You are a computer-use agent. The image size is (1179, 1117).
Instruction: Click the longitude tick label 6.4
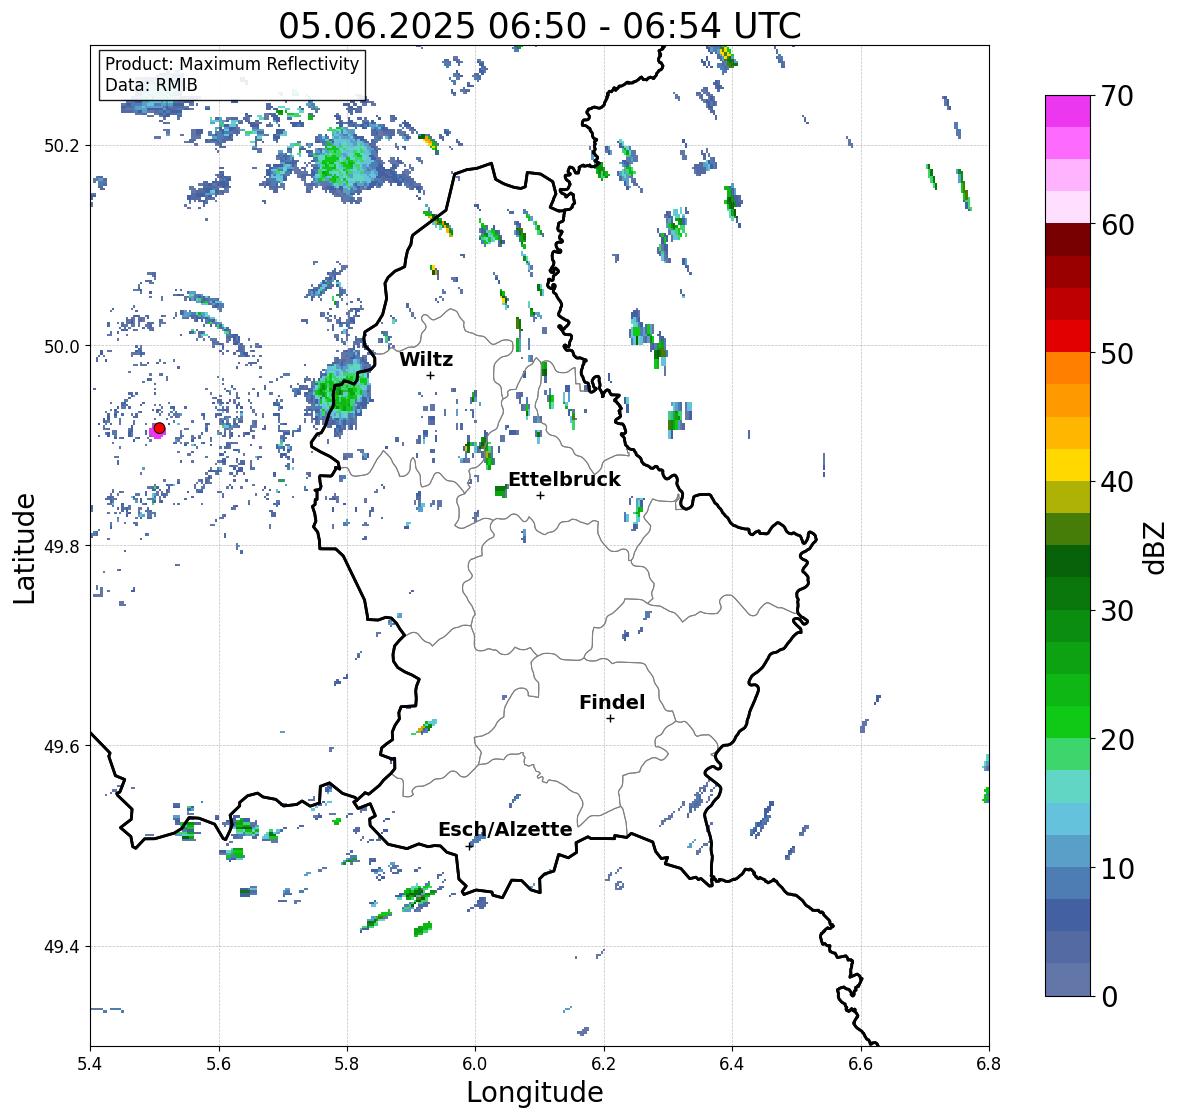732,1063
